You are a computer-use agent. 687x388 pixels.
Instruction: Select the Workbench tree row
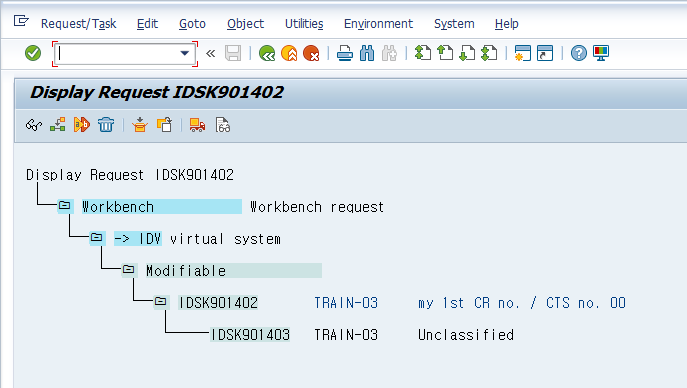point(162,207)
